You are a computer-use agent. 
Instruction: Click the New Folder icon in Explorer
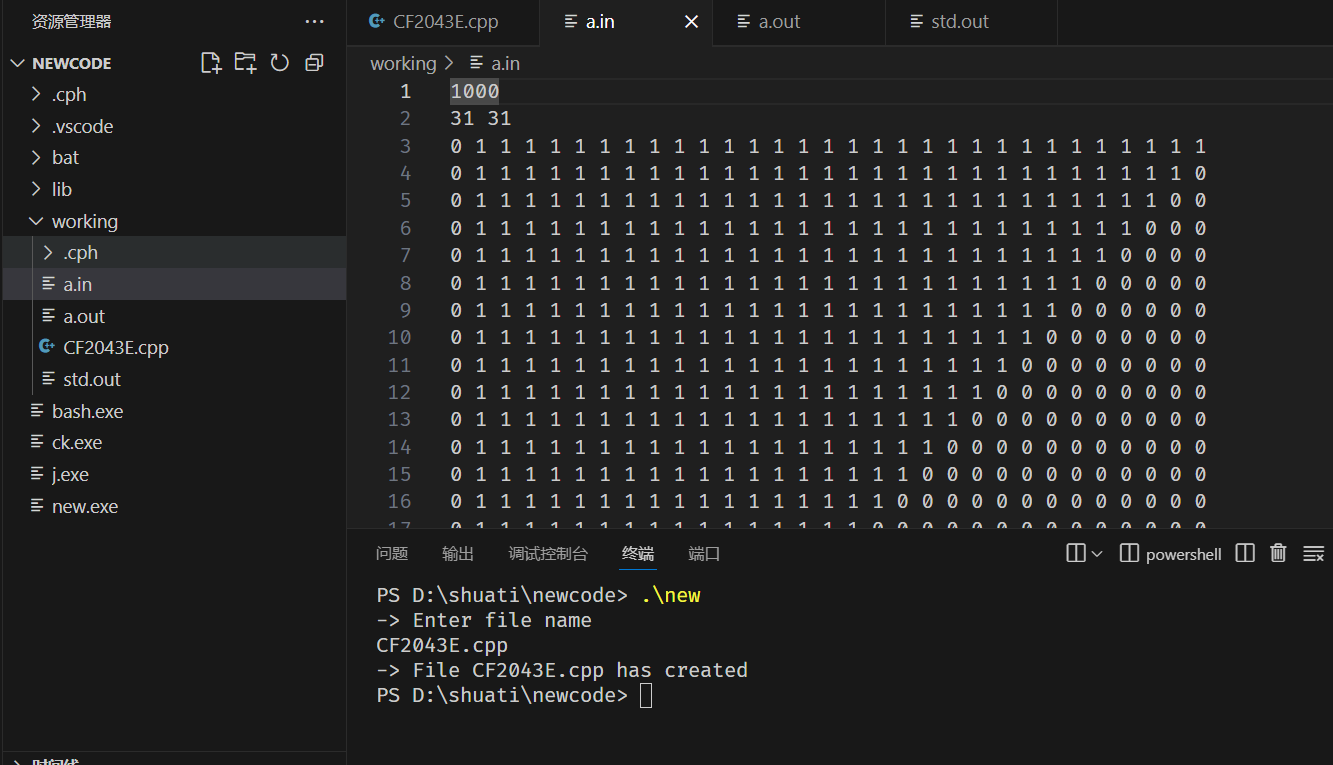245,63
